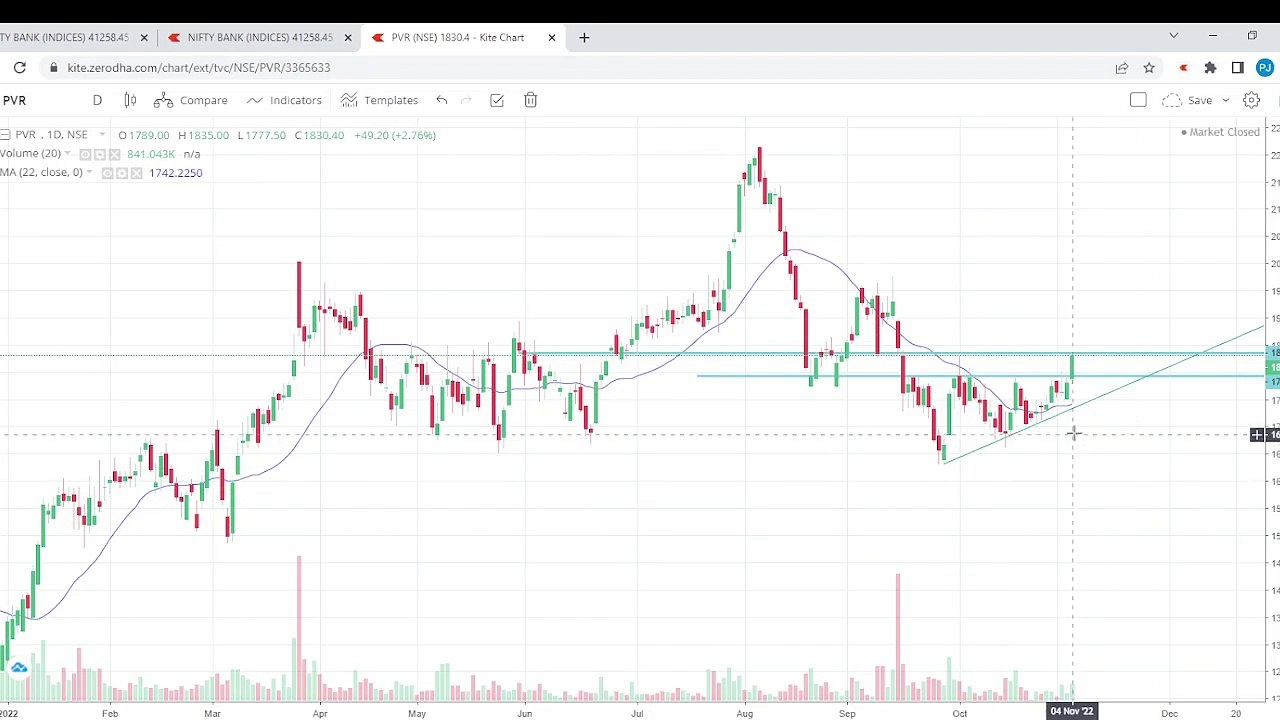Click the checkbox-style toolbar icon
Viewport: 1280px width, 720px height.
coord(497,100)
